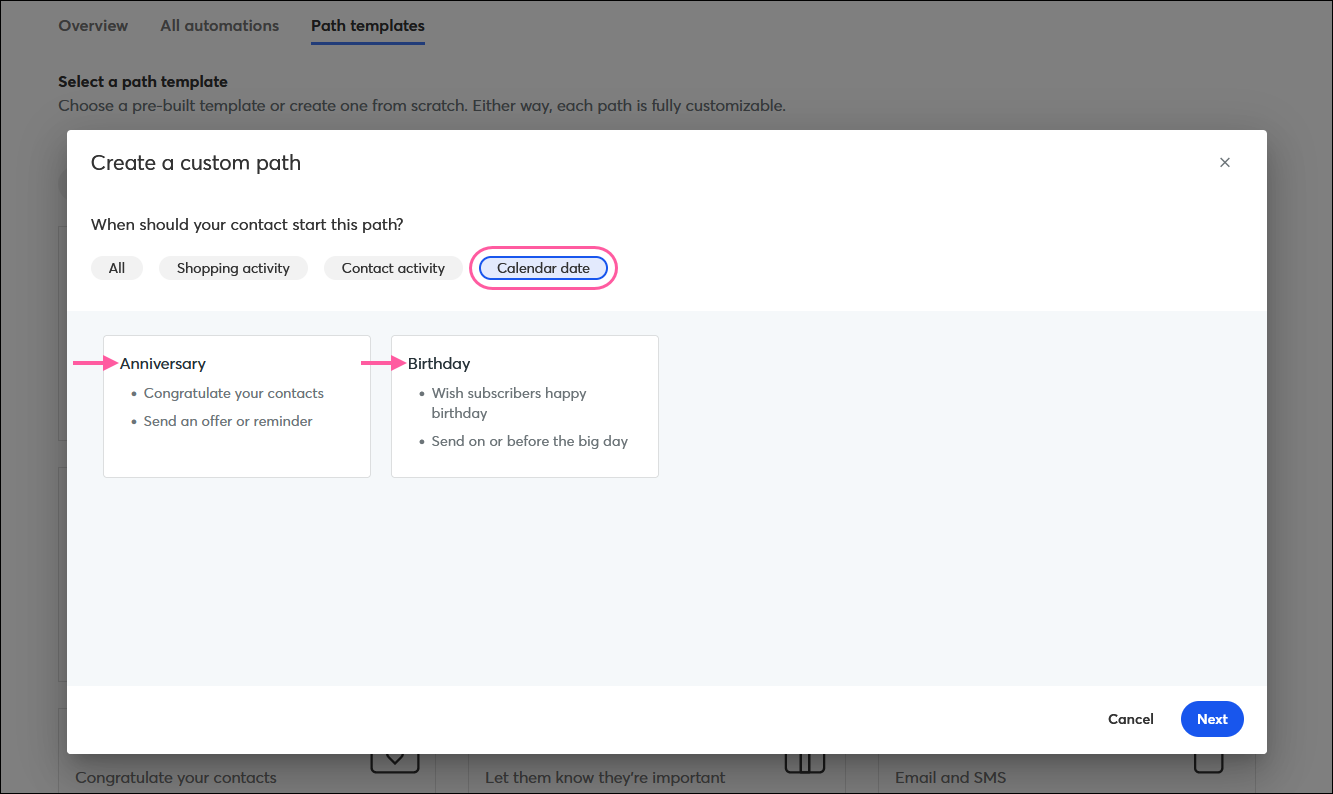Filter triggers by Contact activity

(x=393, y=268)
